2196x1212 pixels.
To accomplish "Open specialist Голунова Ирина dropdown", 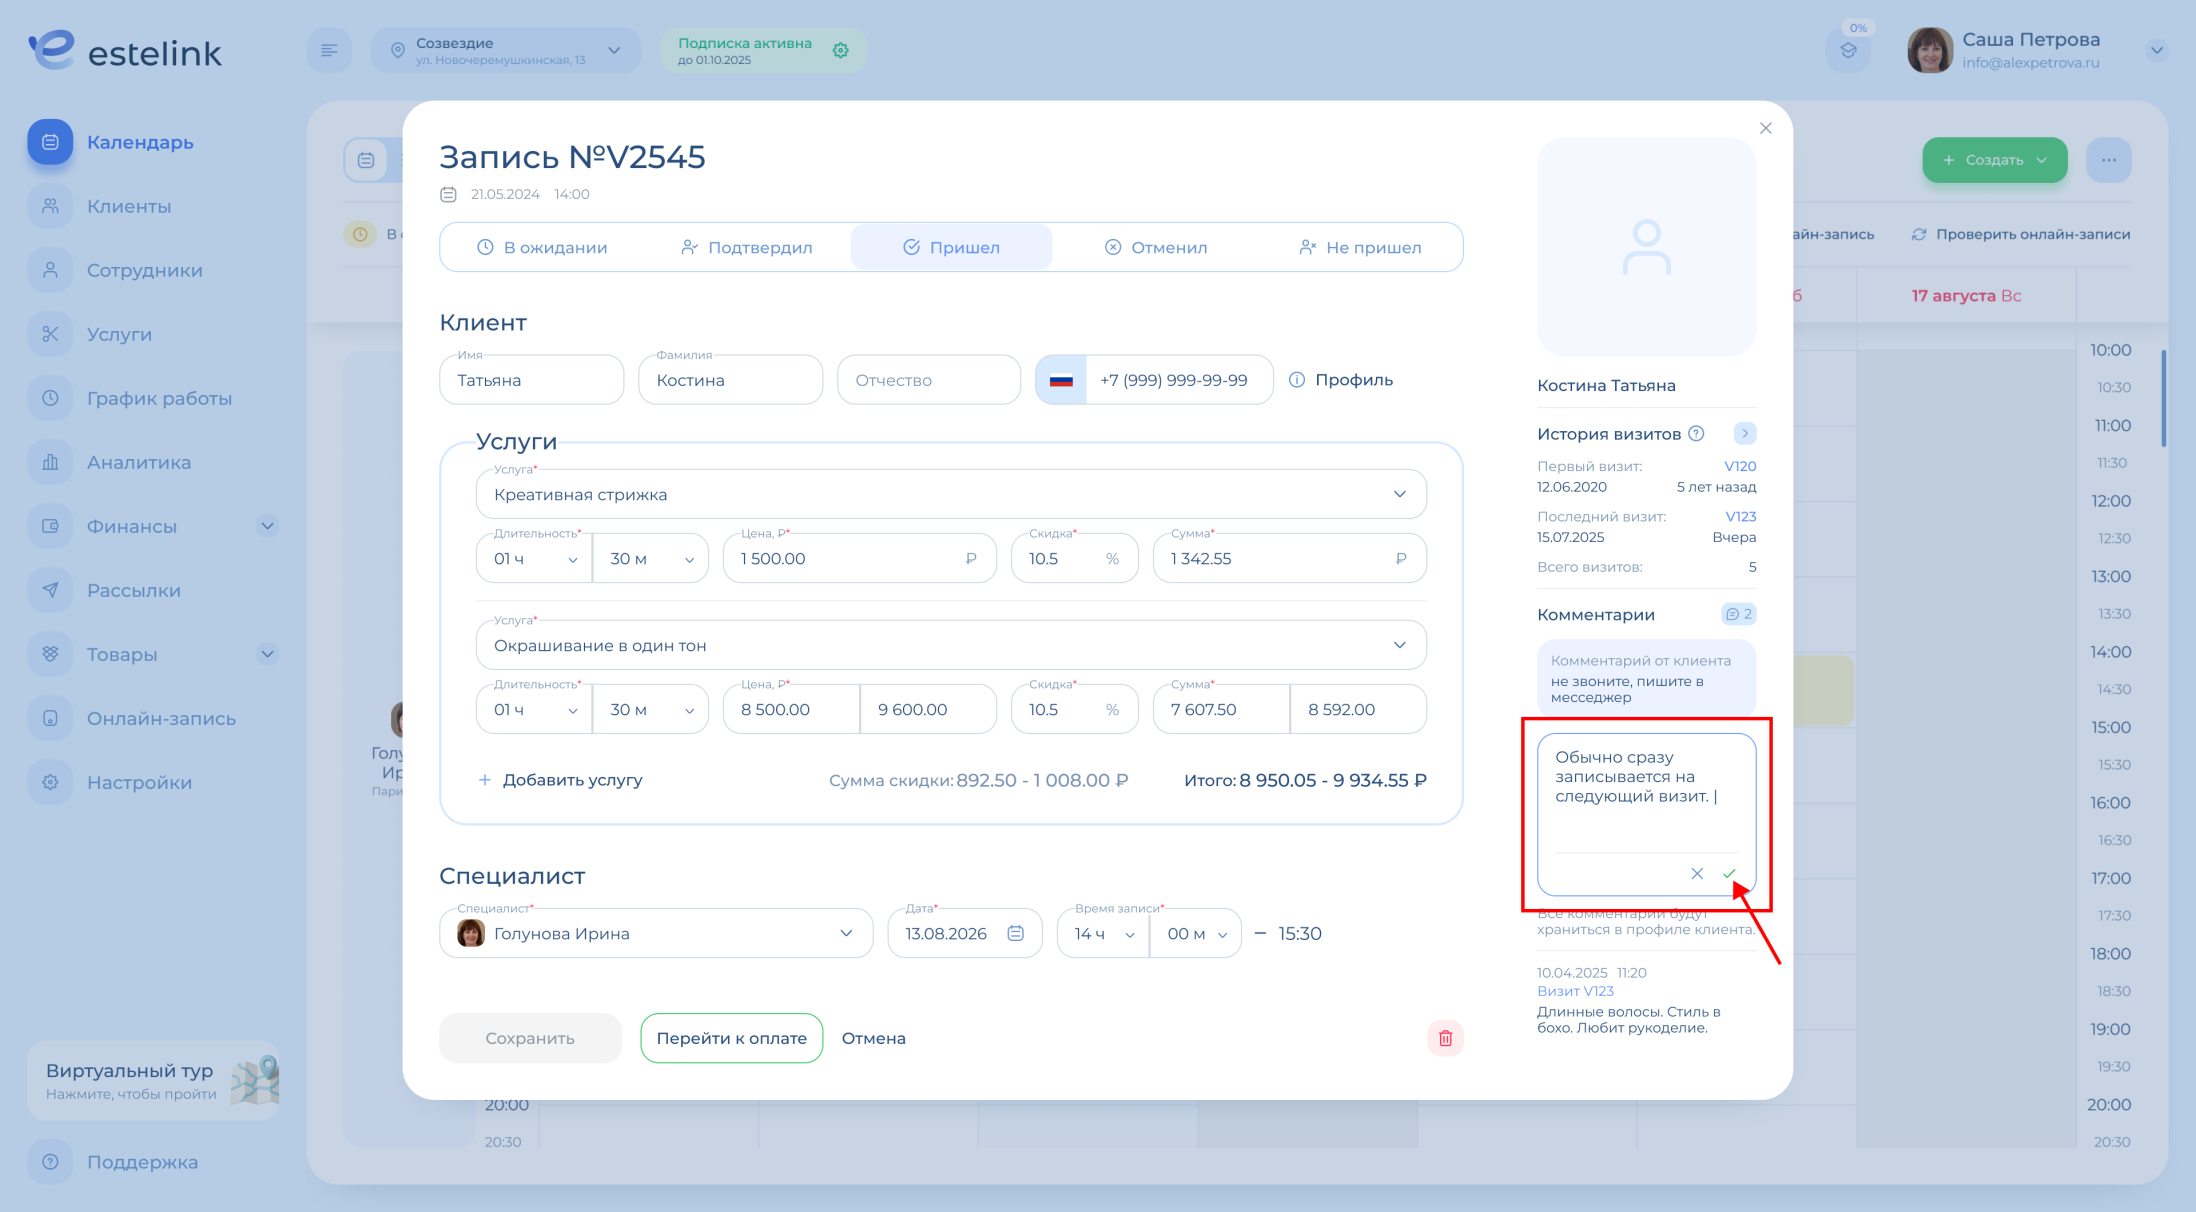I will (846, 933).
